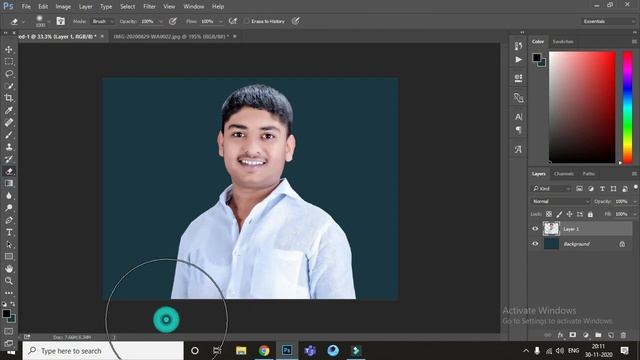The width and height of the screenshot is (640, 360).
Task: Open the Actions panel play icon
Action: point(518,60)
